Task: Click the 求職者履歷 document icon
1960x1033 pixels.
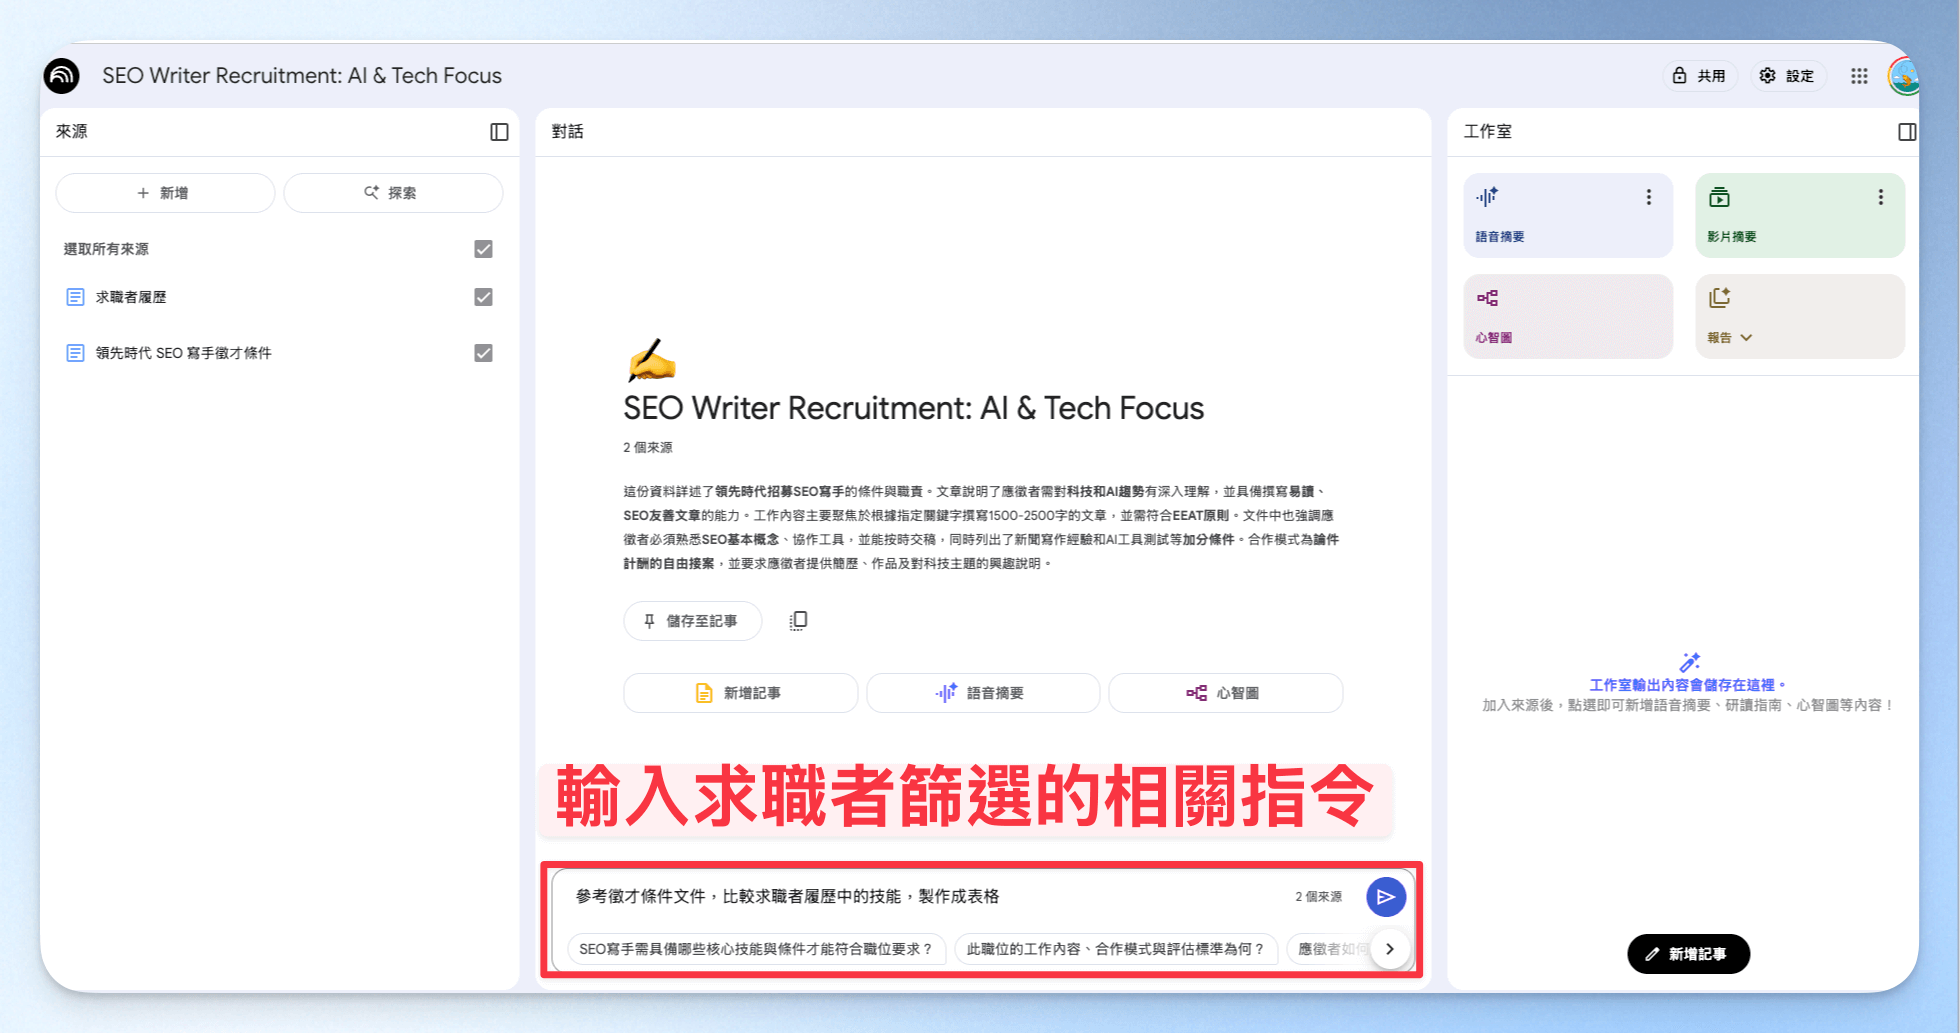Action: click(75, 297)
